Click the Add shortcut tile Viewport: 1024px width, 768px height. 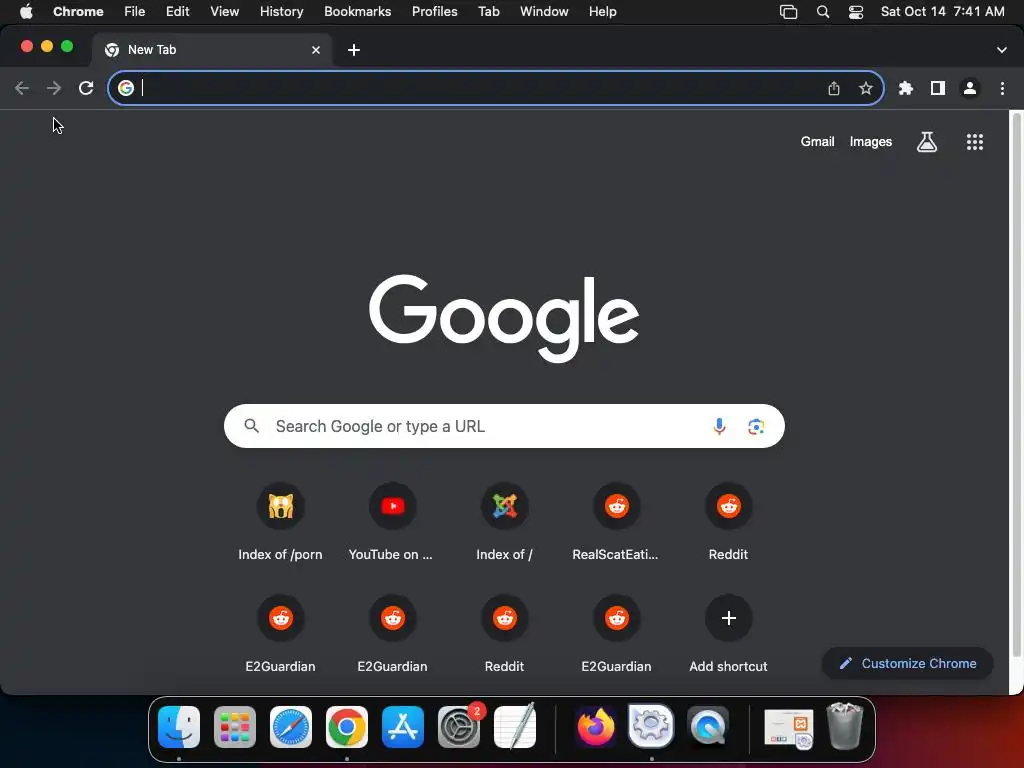point(729,633)
